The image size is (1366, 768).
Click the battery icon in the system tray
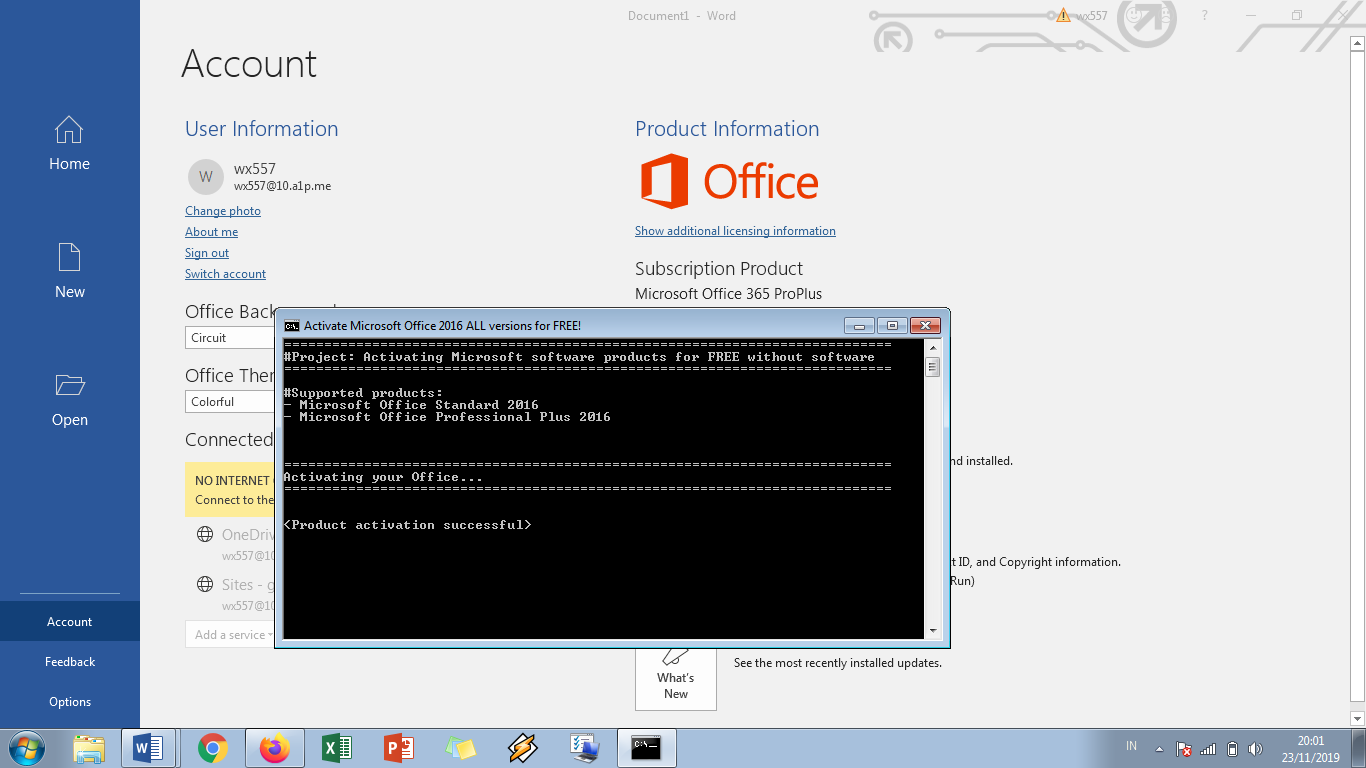click(x=1232, y=748)
